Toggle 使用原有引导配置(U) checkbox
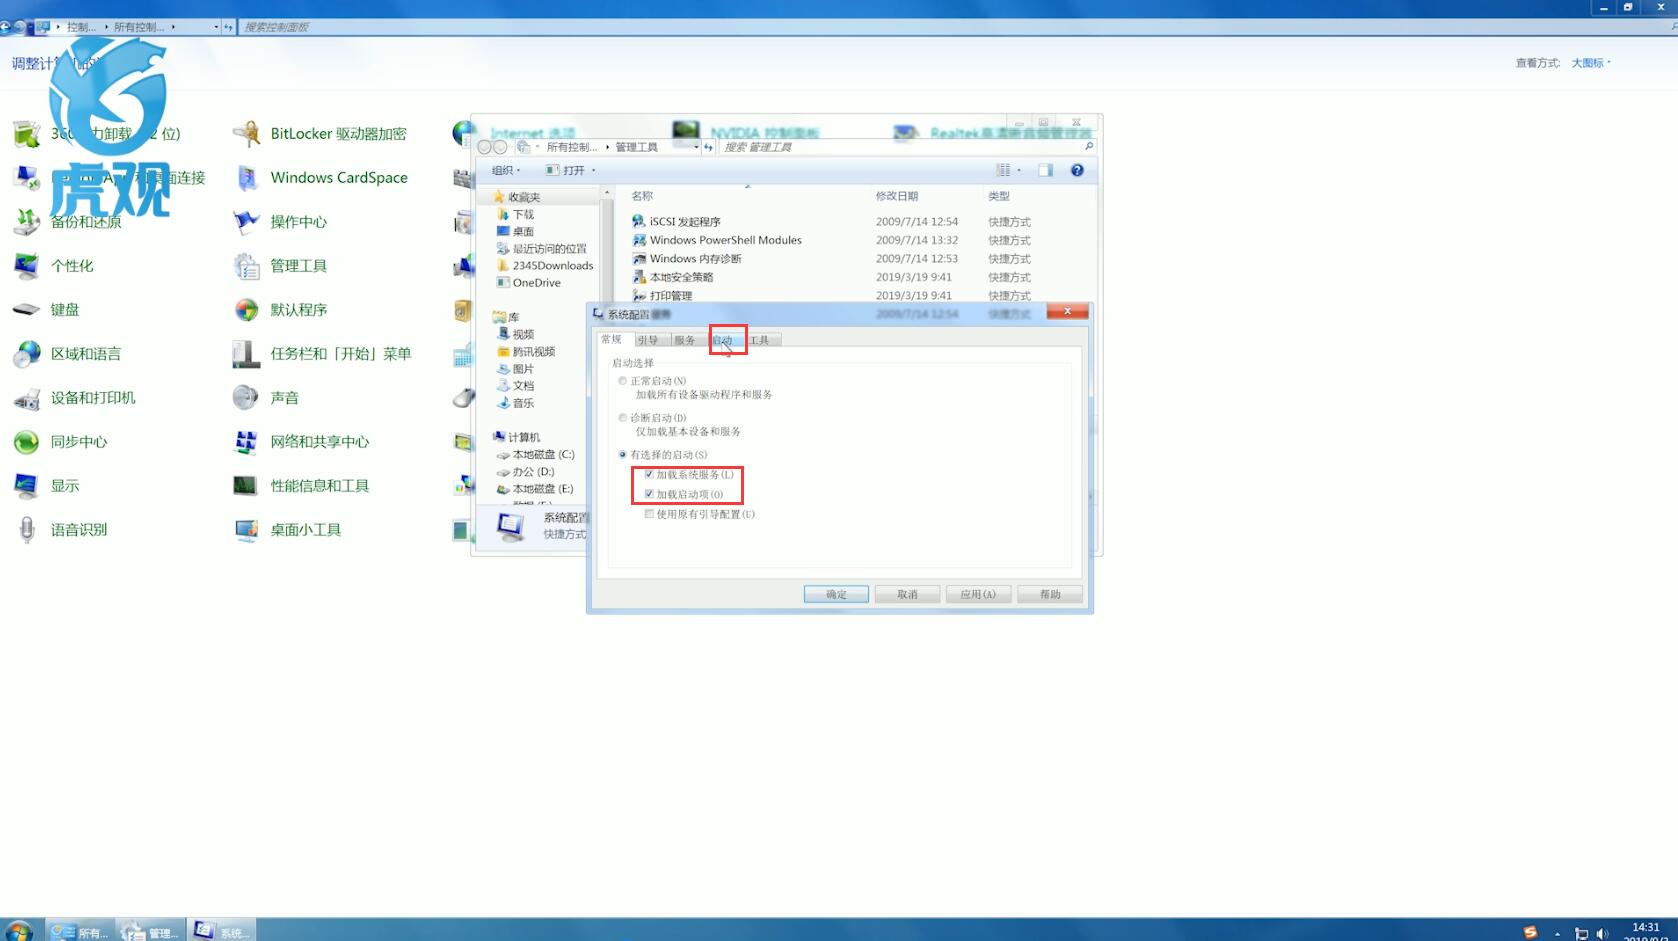The height and width of the screenshot is (941, 1678). (649, 514)
